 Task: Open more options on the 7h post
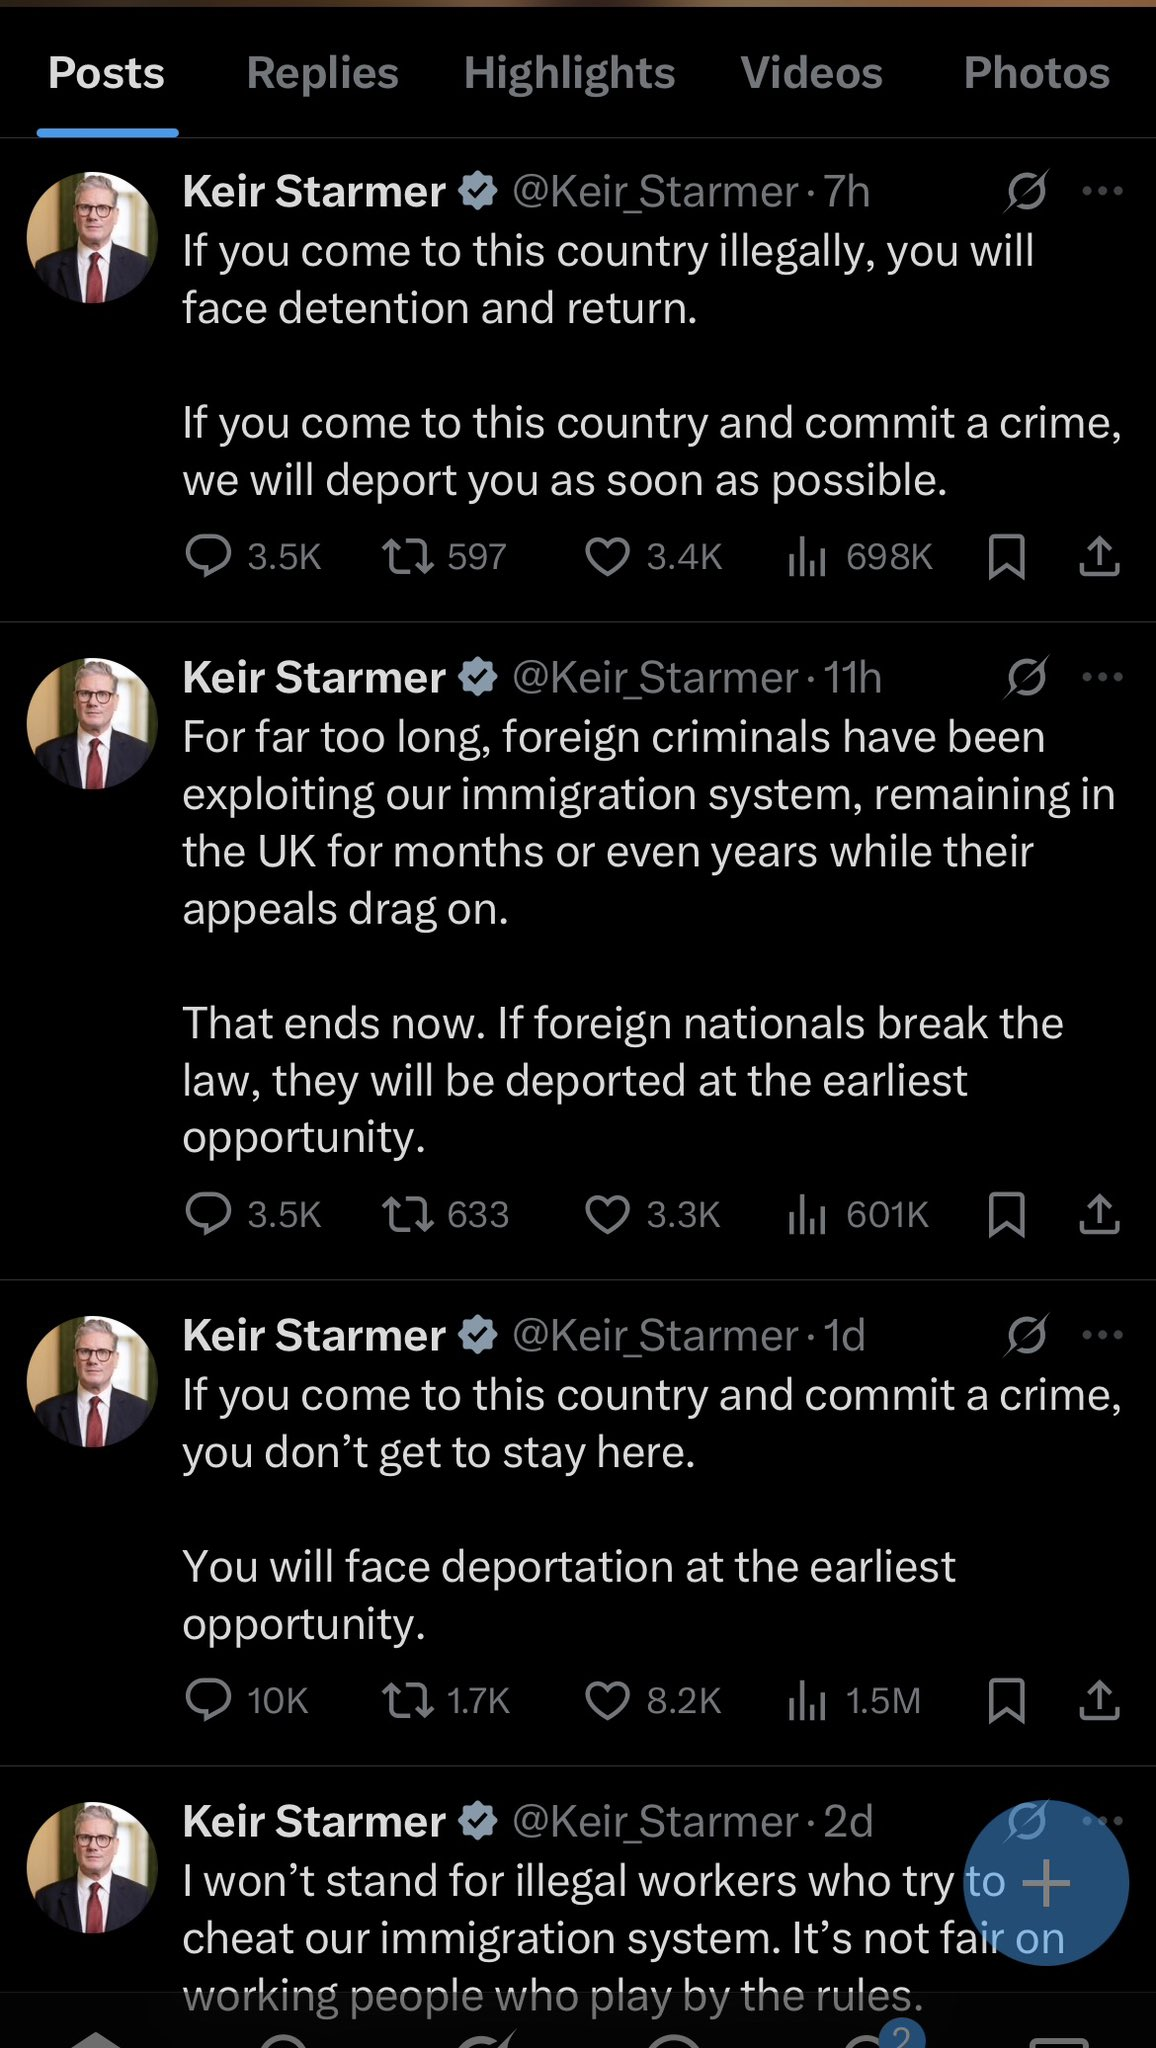click(1102, 191)
